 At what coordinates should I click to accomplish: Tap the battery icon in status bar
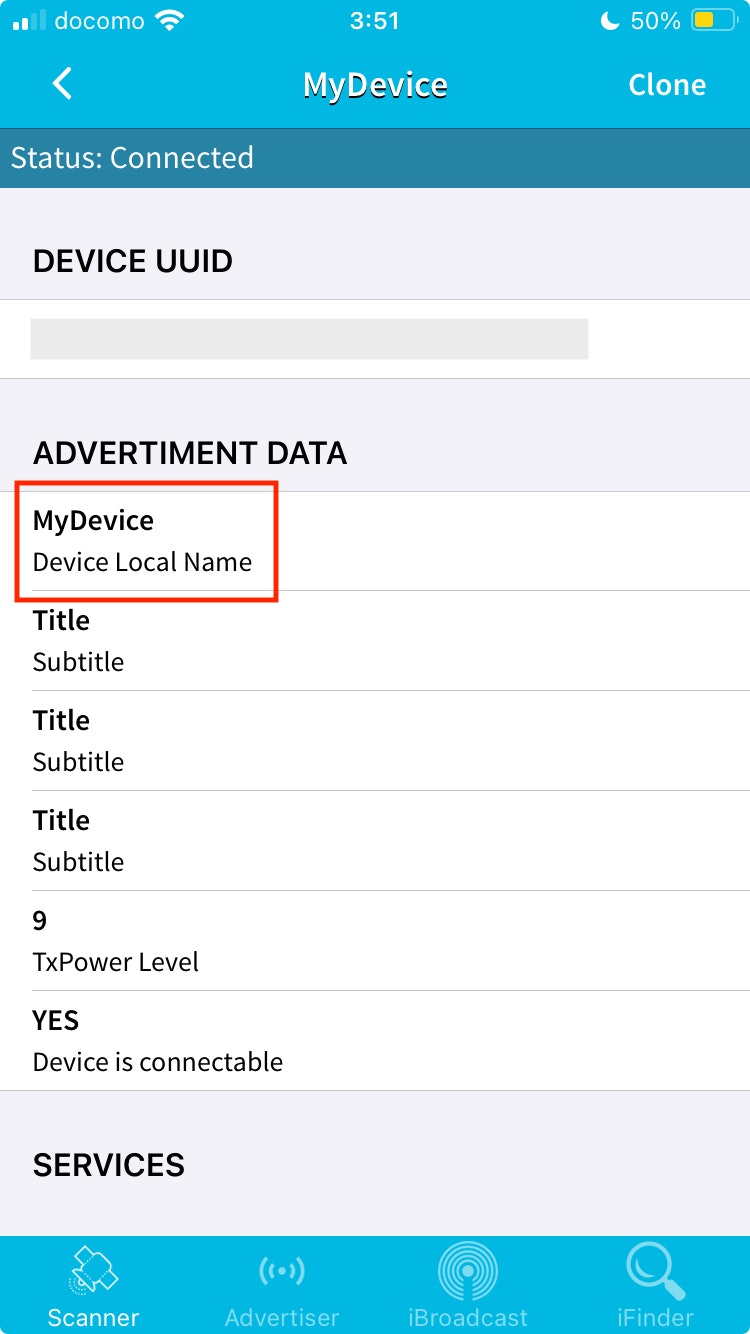715,21
